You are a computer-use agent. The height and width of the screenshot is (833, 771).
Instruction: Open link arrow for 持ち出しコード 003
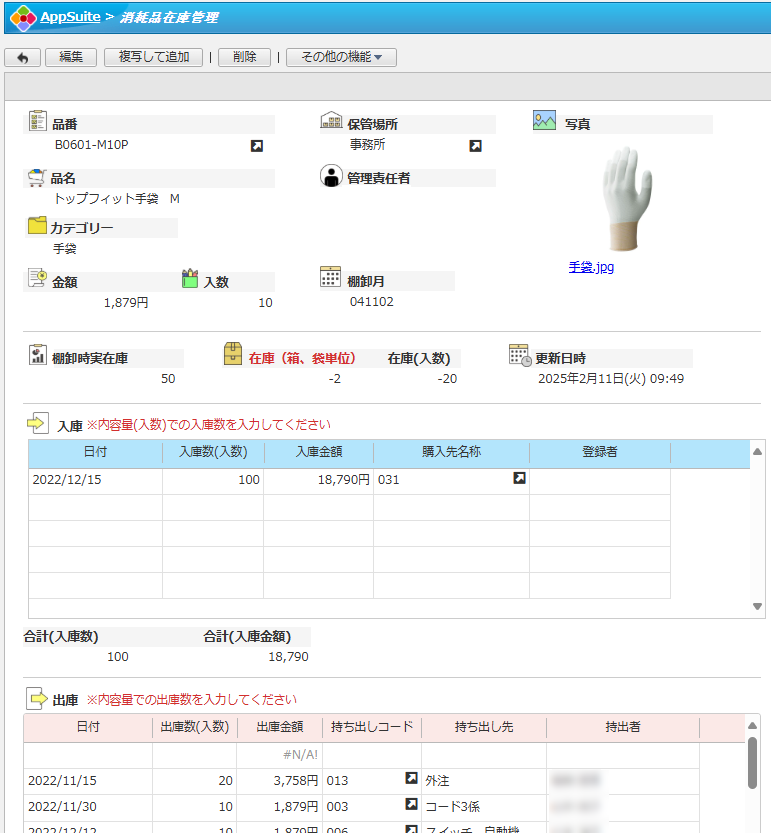[411, 804]
